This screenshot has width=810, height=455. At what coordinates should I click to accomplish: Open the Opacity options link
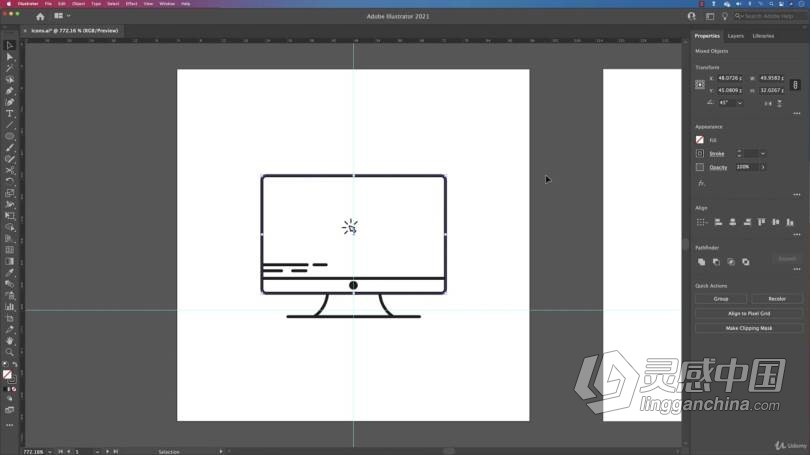click(718, 167)
